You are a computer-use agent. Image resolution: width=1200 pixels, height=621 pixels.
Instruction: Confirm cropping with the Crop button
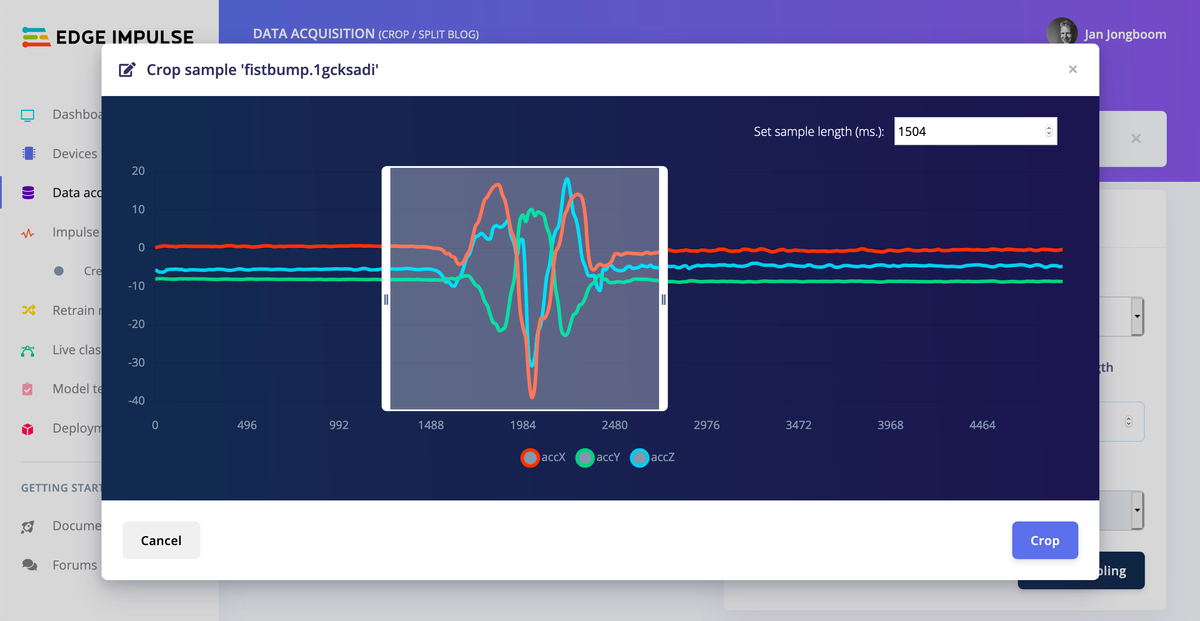click(x=1044, y=540)
